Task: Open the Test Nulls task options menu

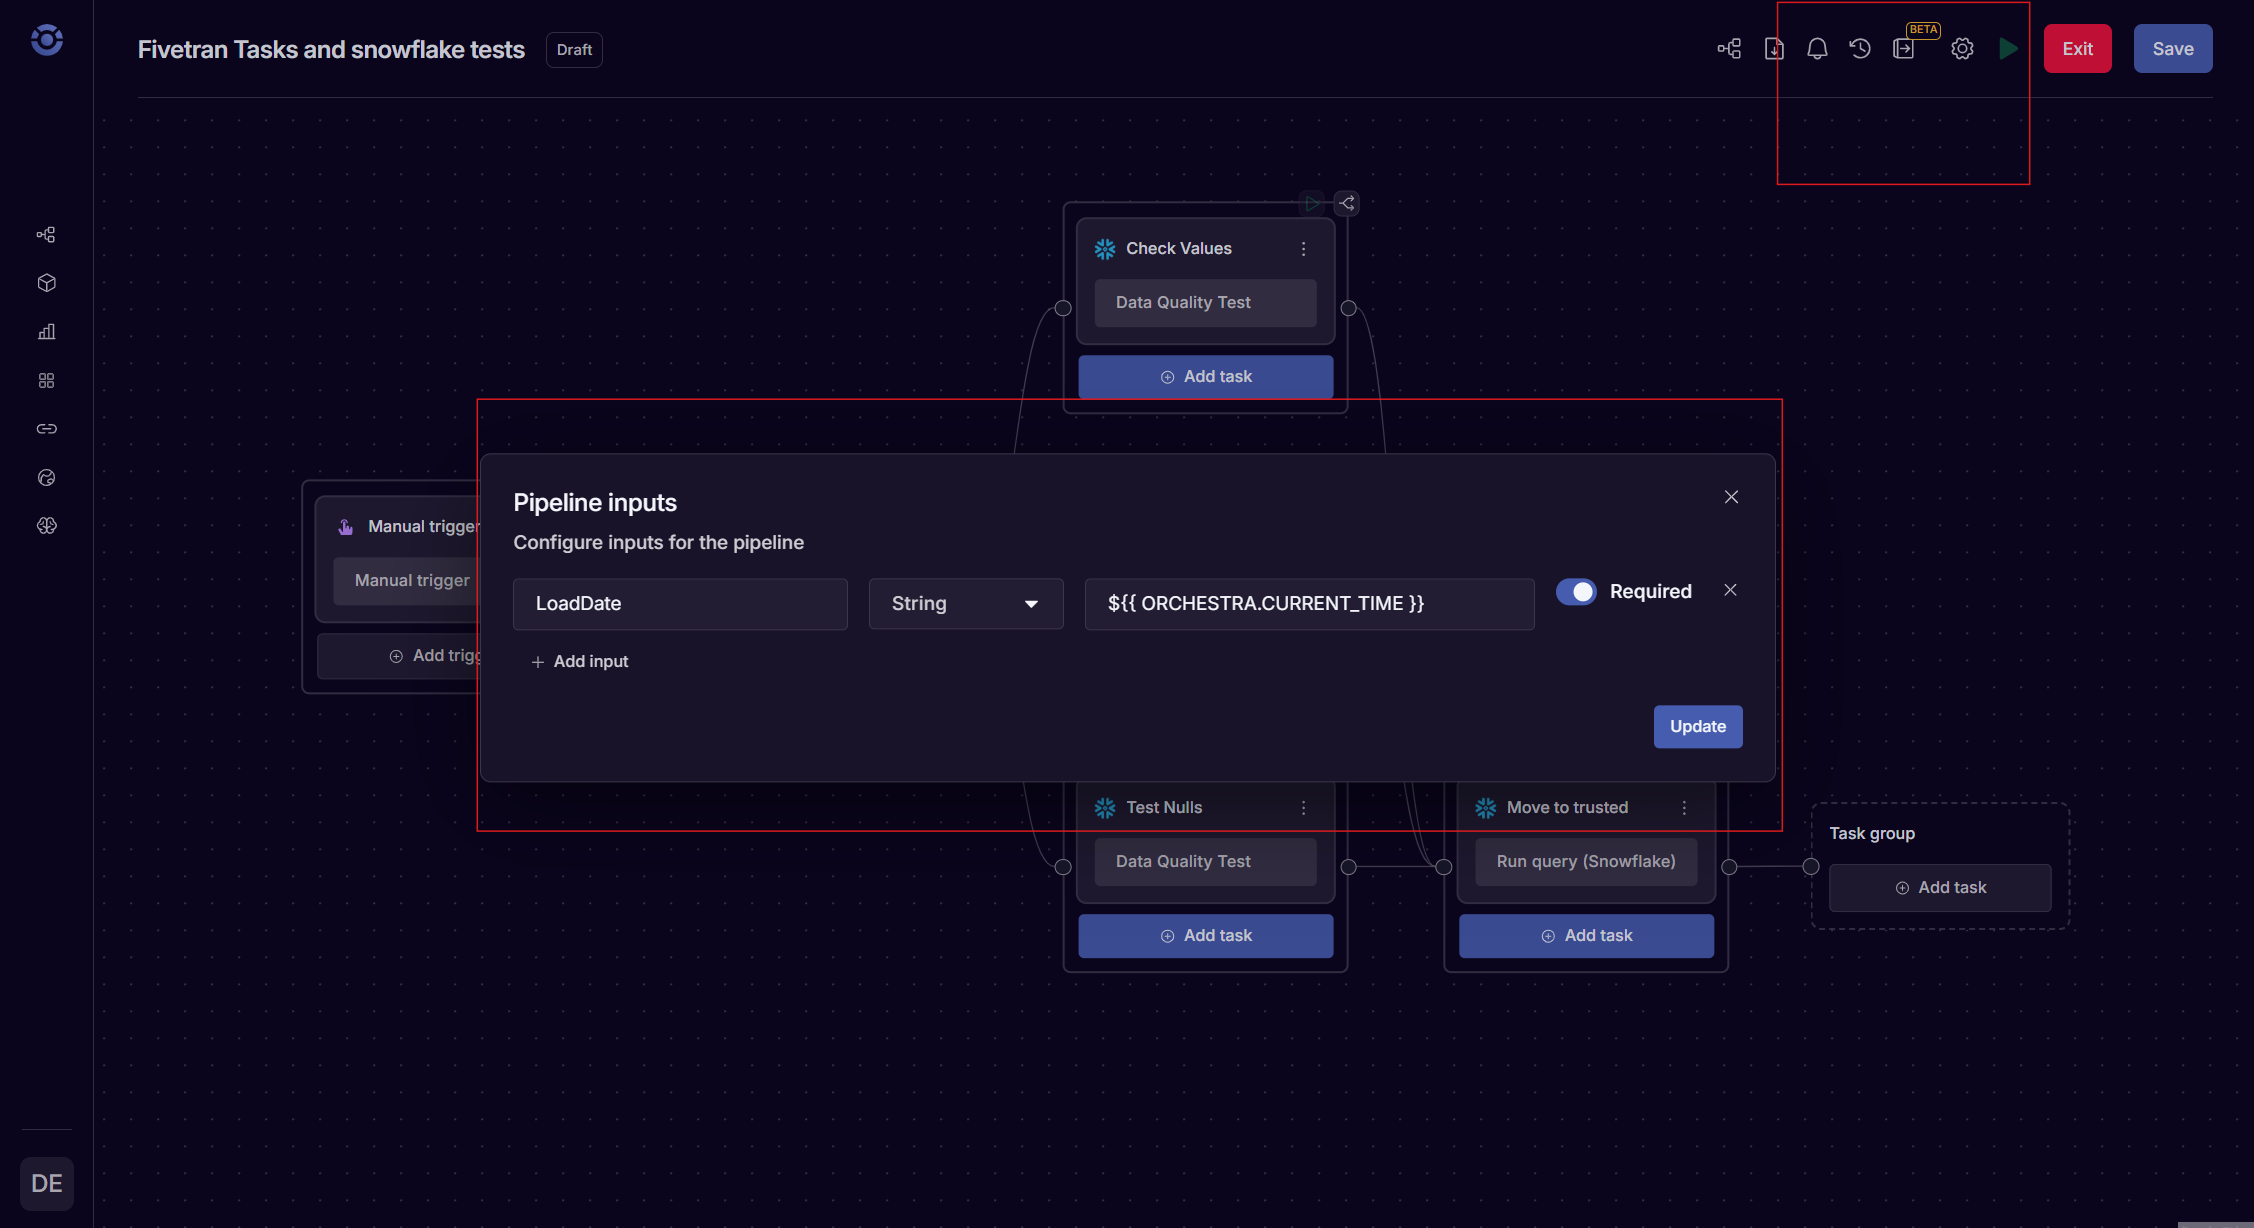Action: coord(1303,807)
